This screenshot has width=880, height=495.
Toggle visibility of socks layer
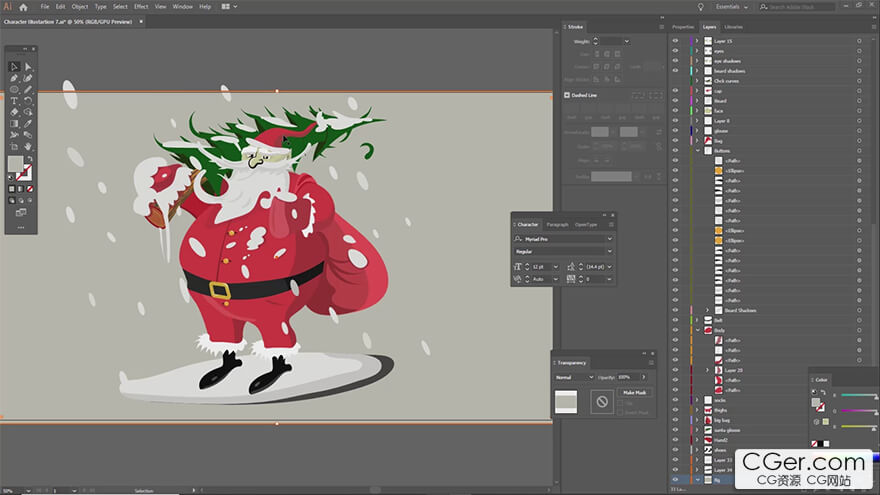[675, 400]
